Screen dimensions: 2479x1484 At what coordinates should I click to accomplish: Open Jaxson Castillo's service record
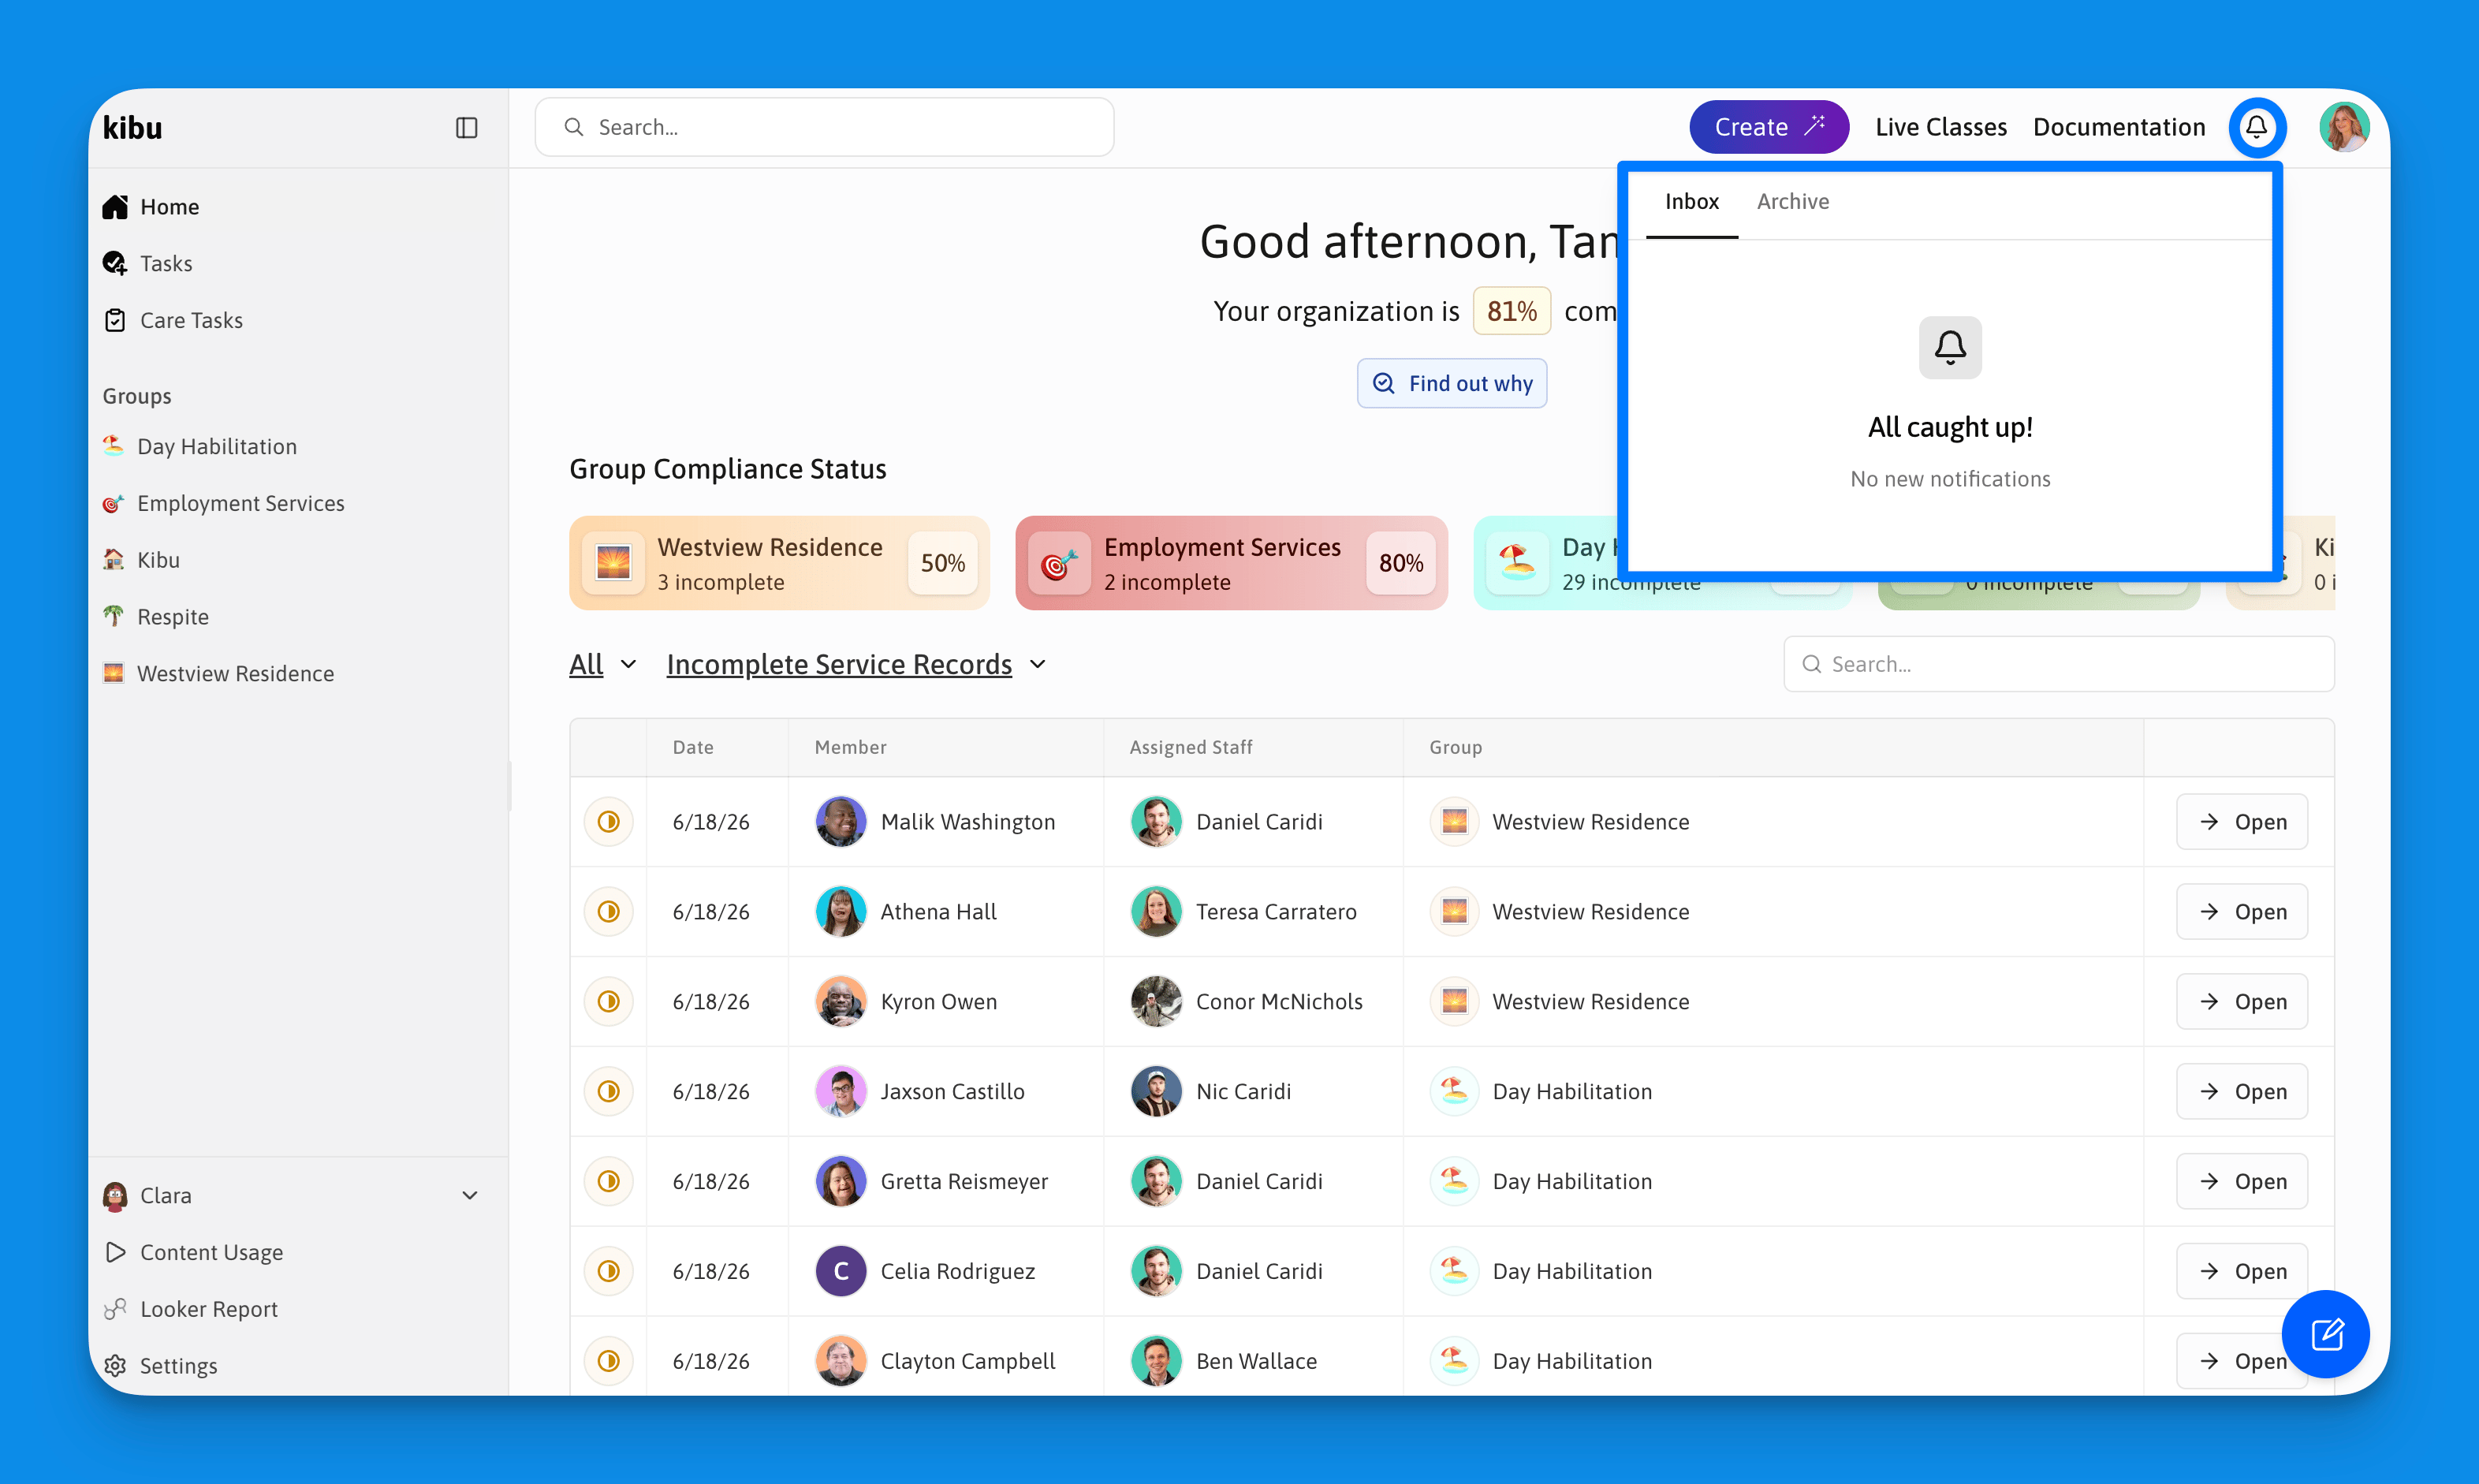2242,1092
